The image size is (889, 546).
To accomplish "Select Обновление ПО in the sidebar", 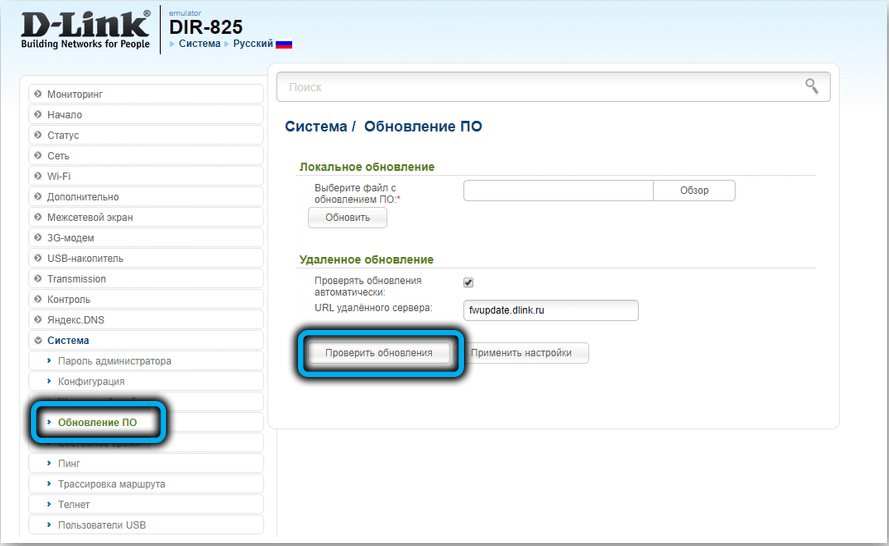I will [97, 423].
